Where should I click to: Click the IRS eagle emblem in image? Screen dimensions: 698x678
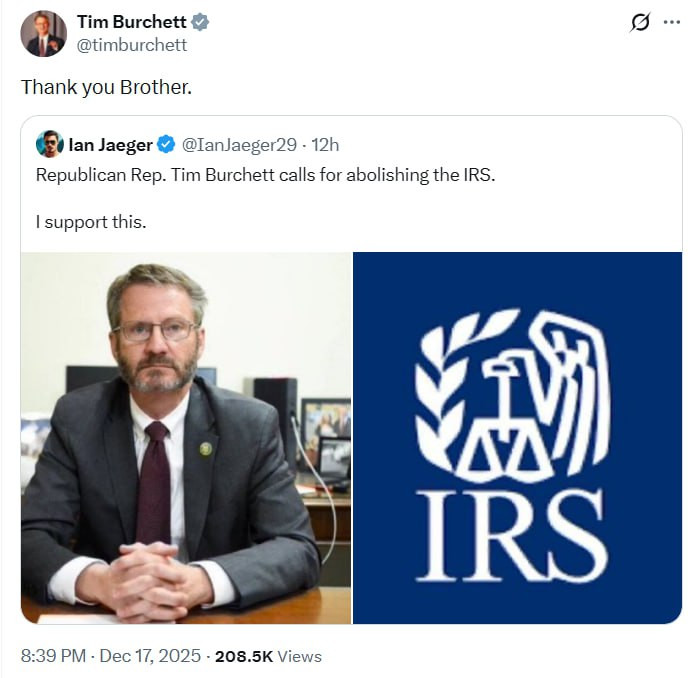coord(512,394)
